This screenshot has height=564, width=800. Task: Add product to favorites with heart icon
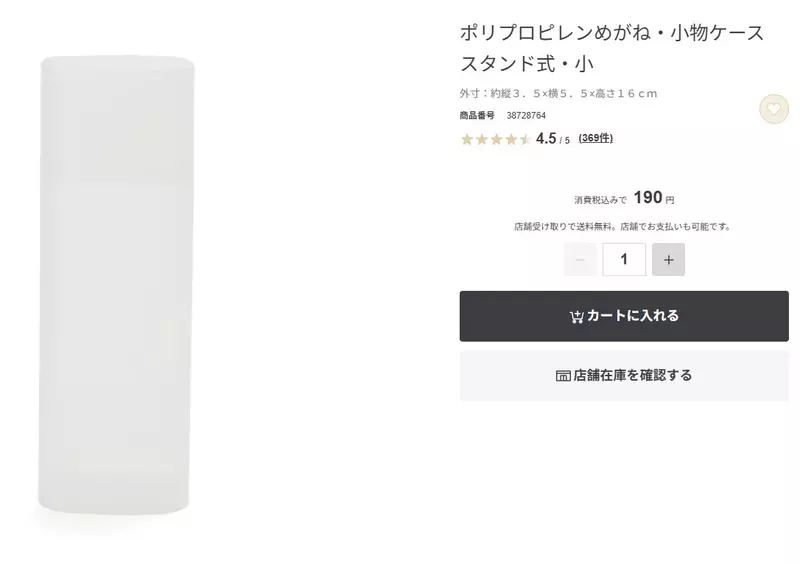coord(773,109)
